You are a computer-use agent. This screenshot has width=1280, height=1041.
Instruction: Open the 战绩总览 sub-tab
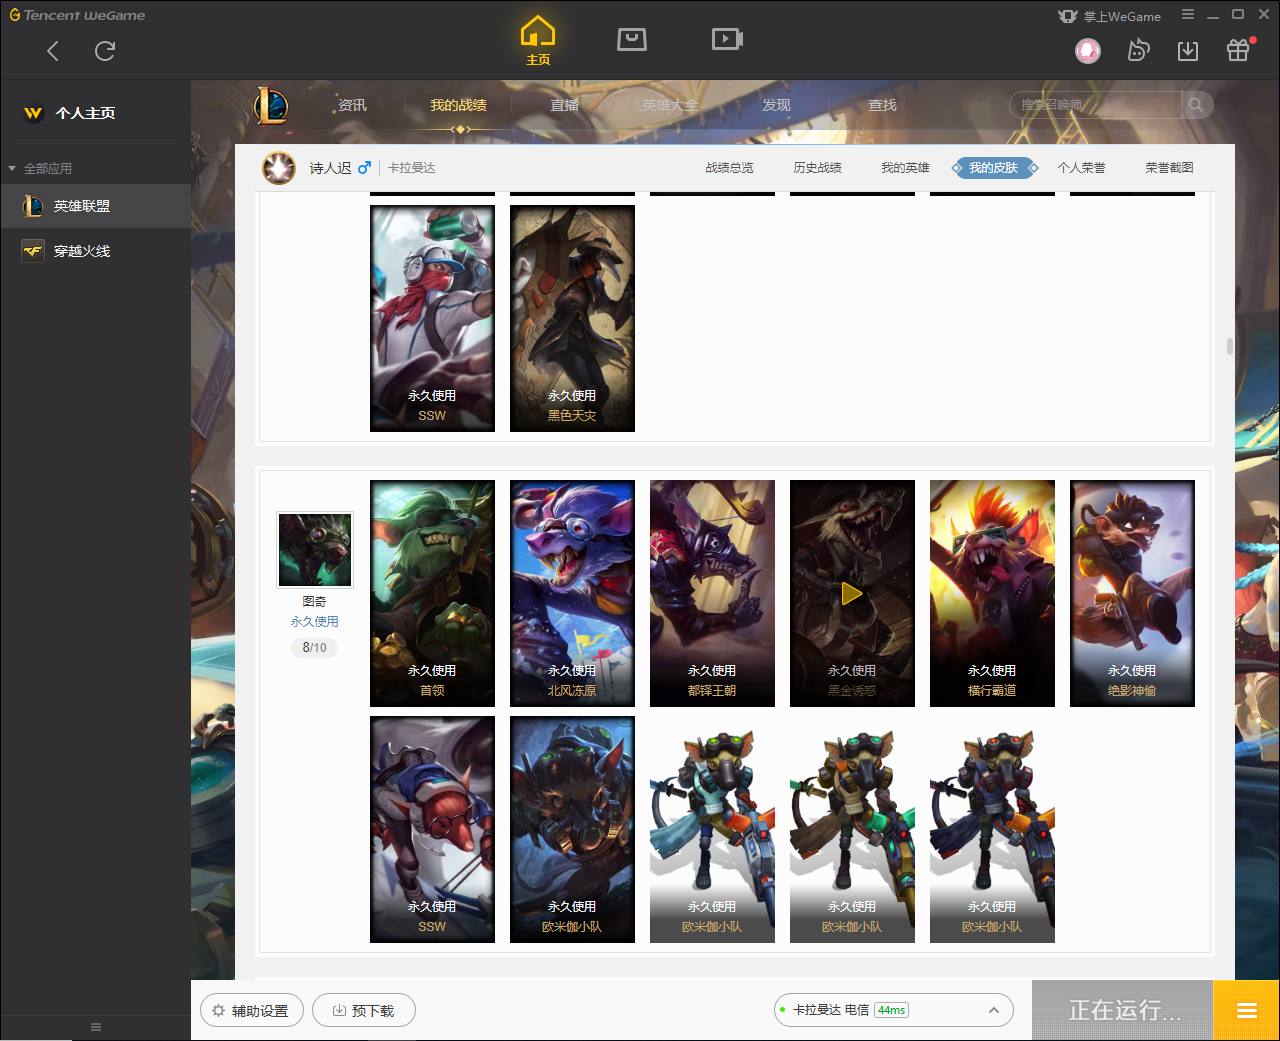point(729,168)
